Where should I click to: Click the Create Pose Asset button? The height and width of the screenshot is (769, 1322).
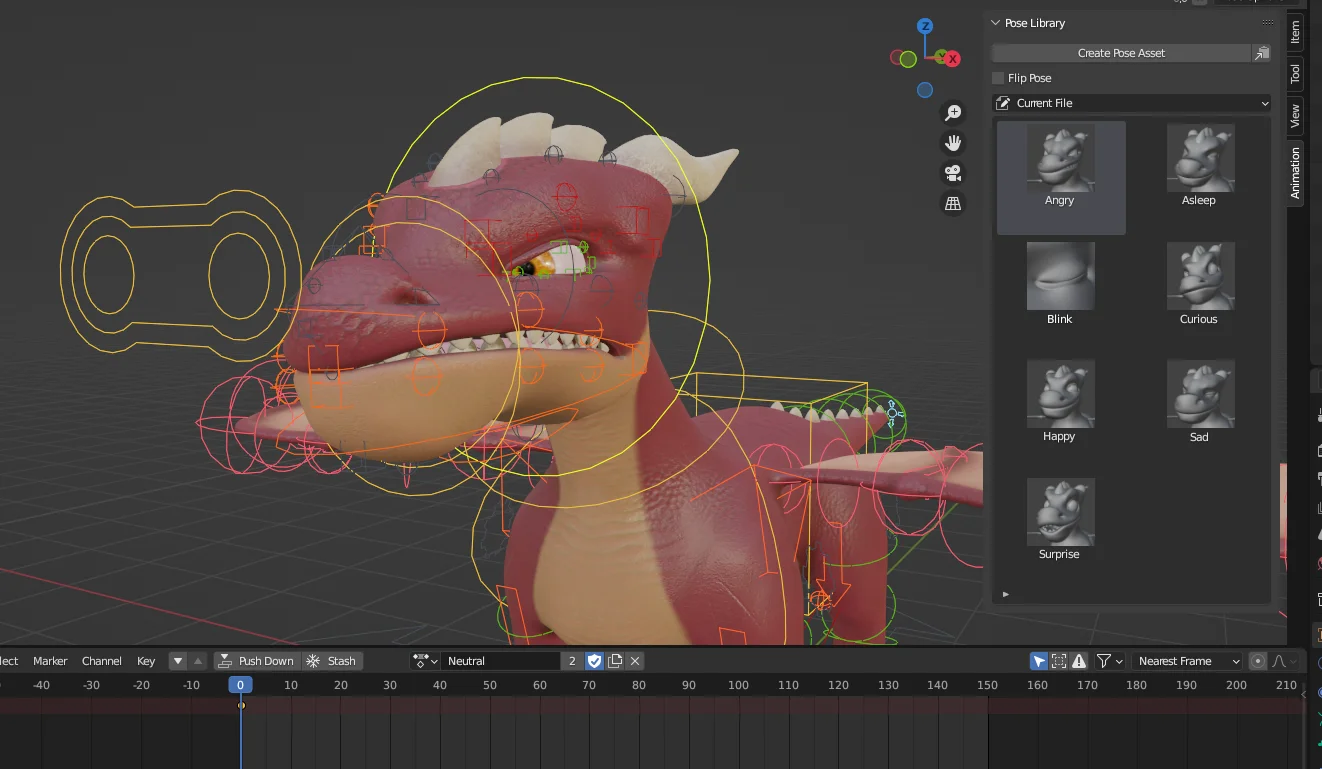click(x=1120, y=52)
